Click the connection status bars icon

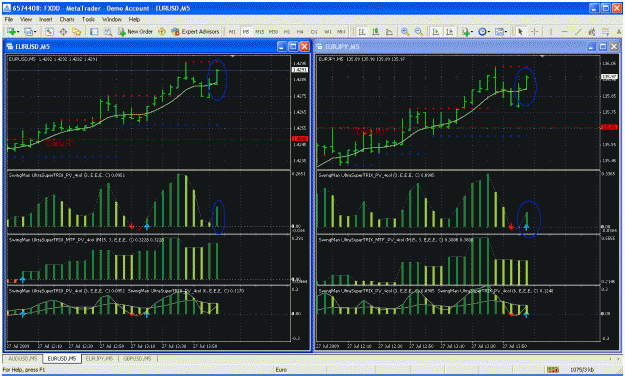click(552, 370)
